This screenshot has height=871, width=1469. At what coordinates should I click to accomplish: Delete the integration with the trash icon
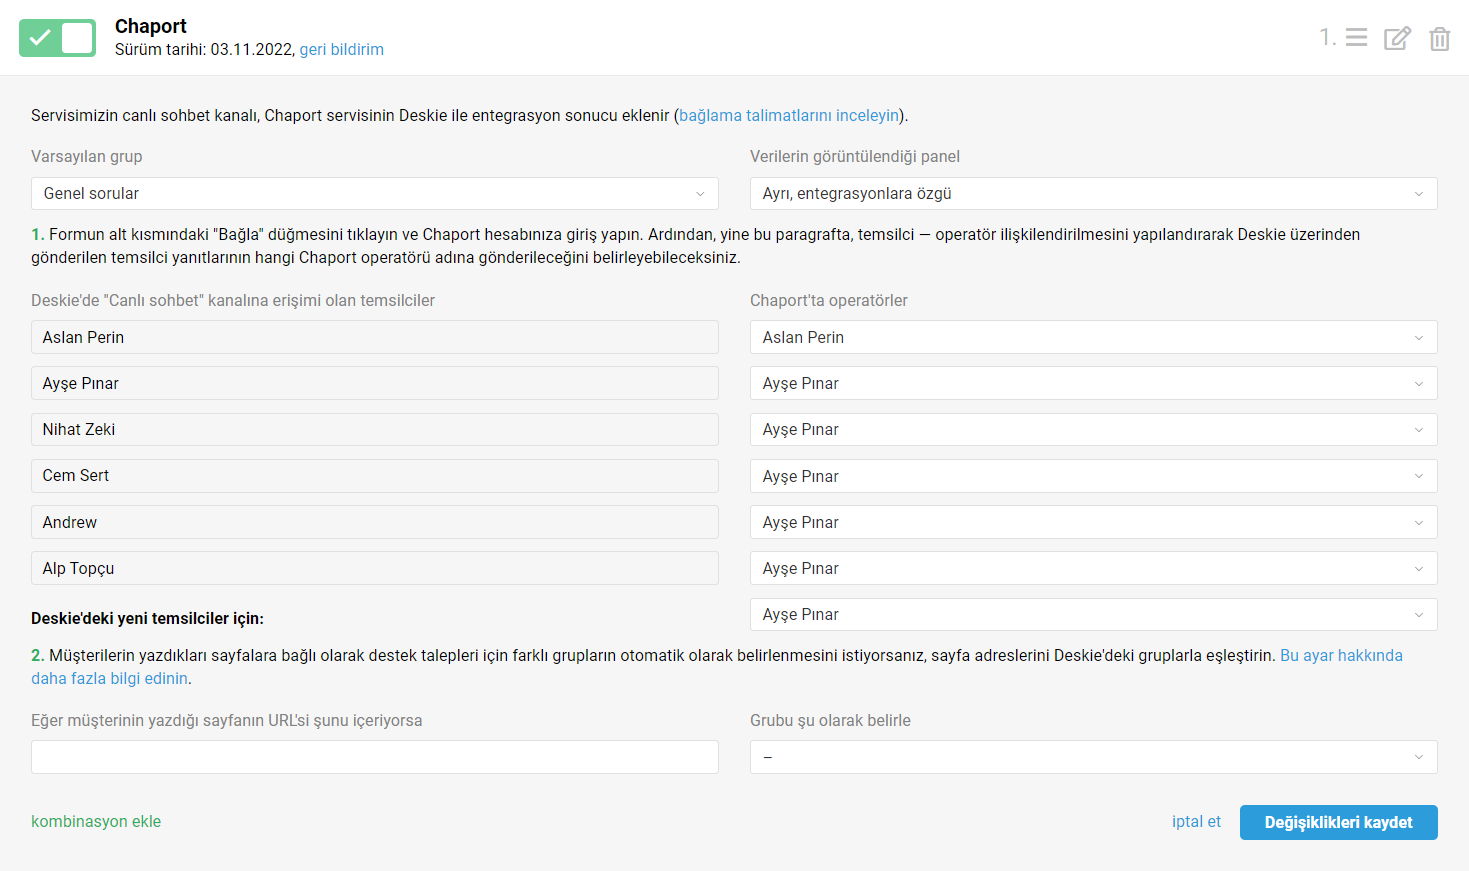1439,38
